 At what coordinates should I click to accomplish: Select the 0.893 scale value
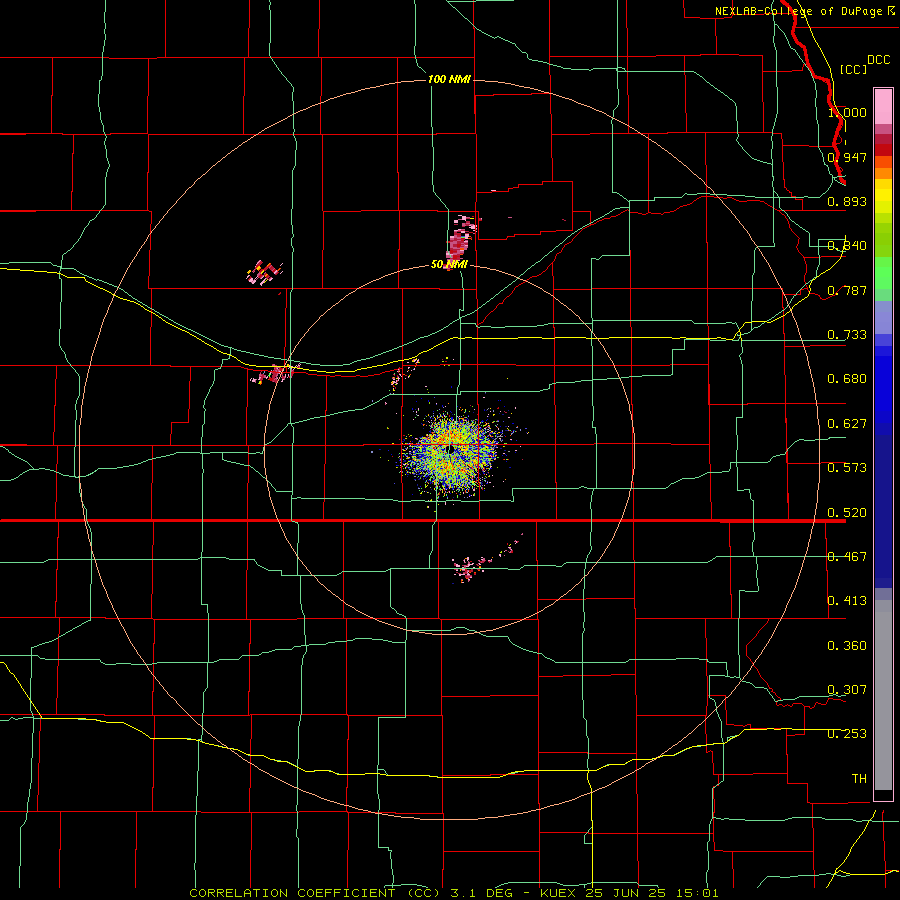[847, 201]
